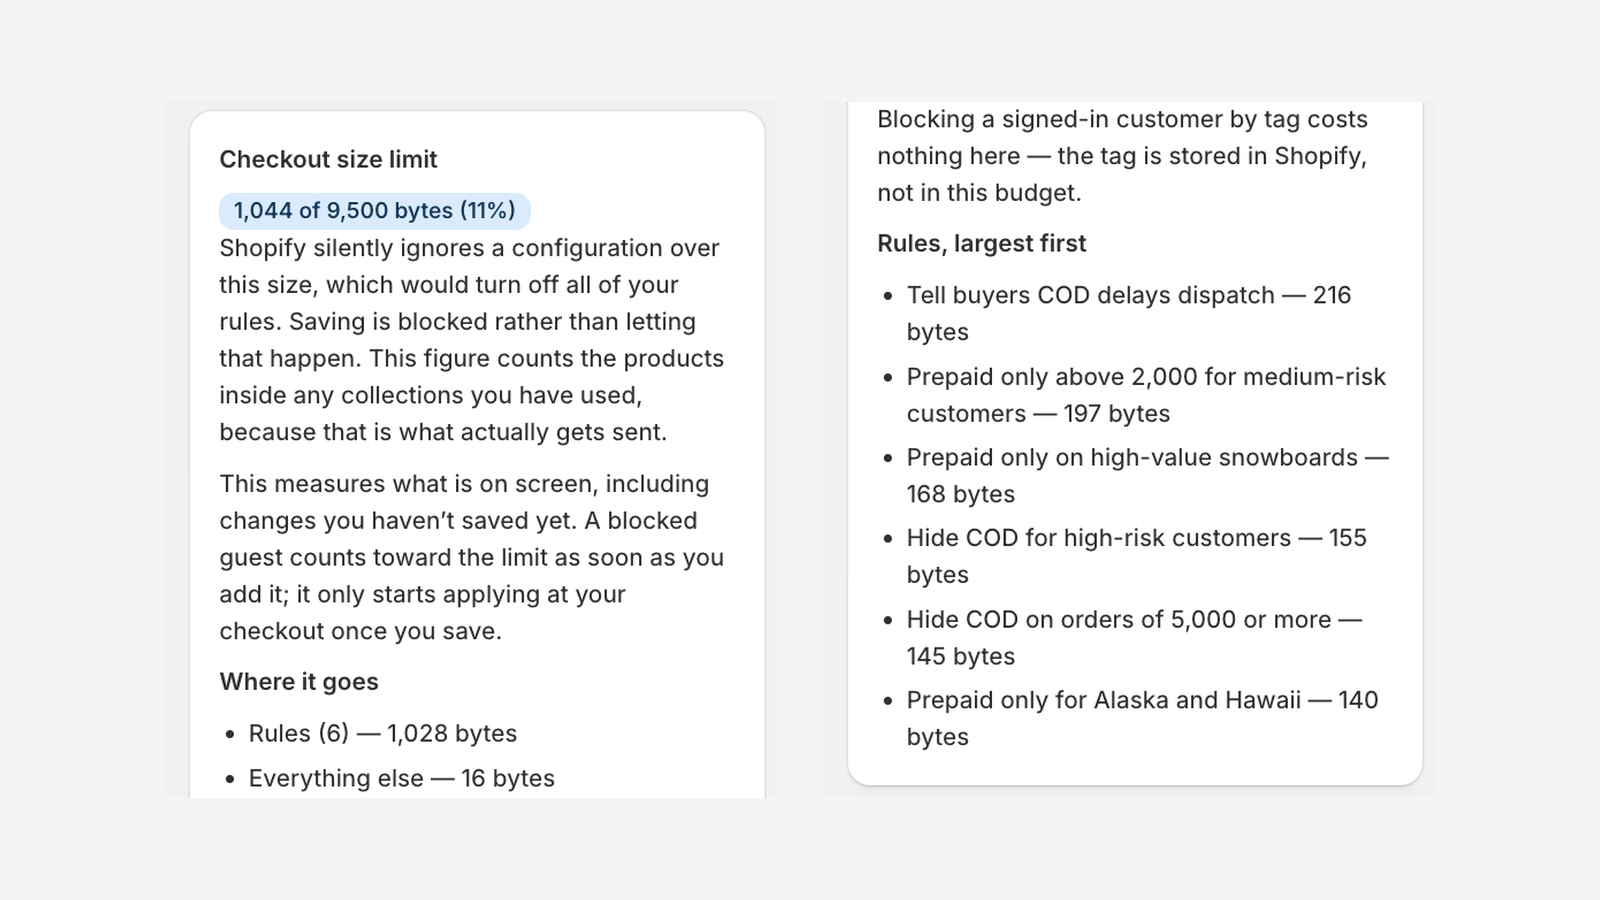Click bullet marker before Alaska and Hawaii rule

point(888,702)
